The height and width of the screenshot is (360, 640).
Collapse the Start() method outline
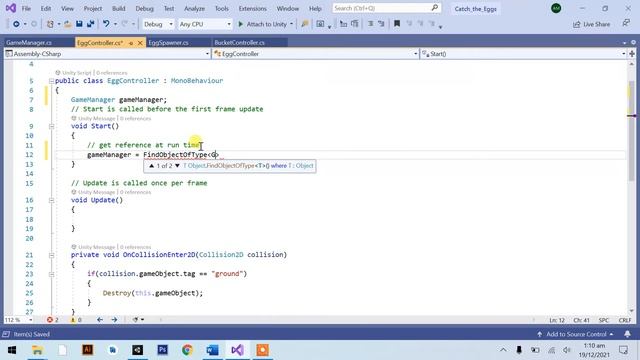click(51, 126)
